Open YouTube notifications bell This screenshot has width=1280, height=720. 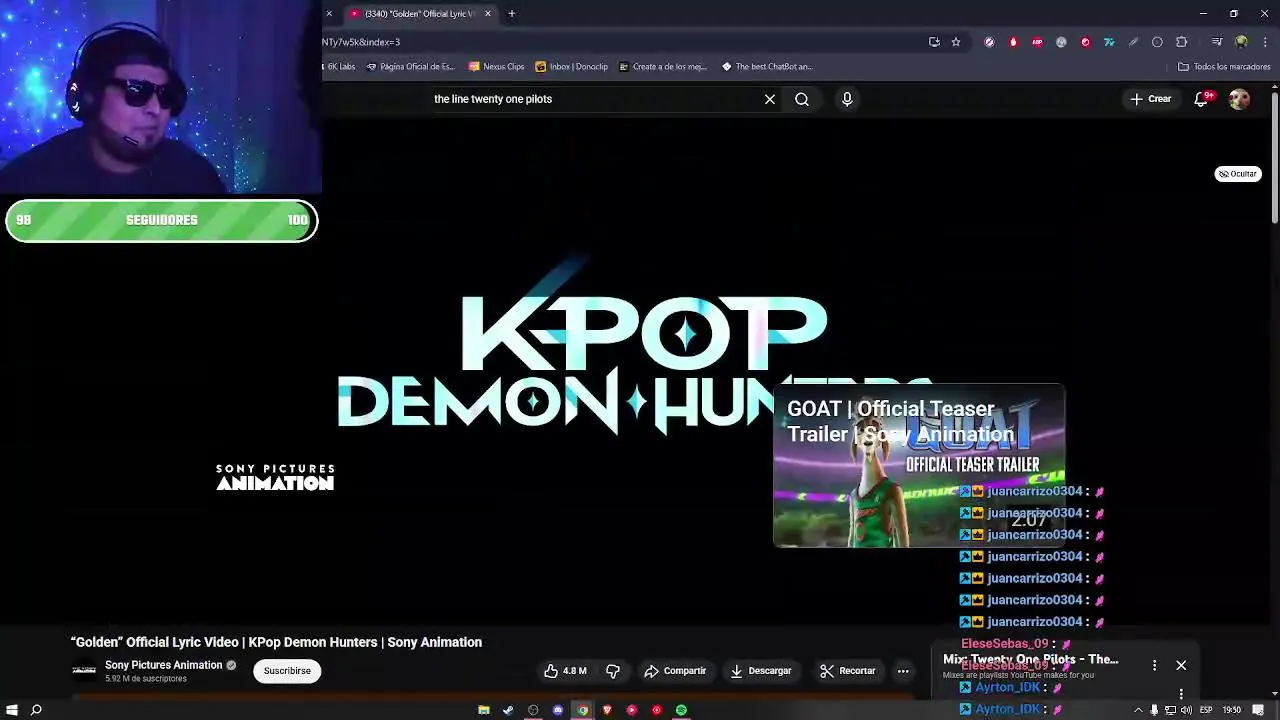pos(1201,99)
